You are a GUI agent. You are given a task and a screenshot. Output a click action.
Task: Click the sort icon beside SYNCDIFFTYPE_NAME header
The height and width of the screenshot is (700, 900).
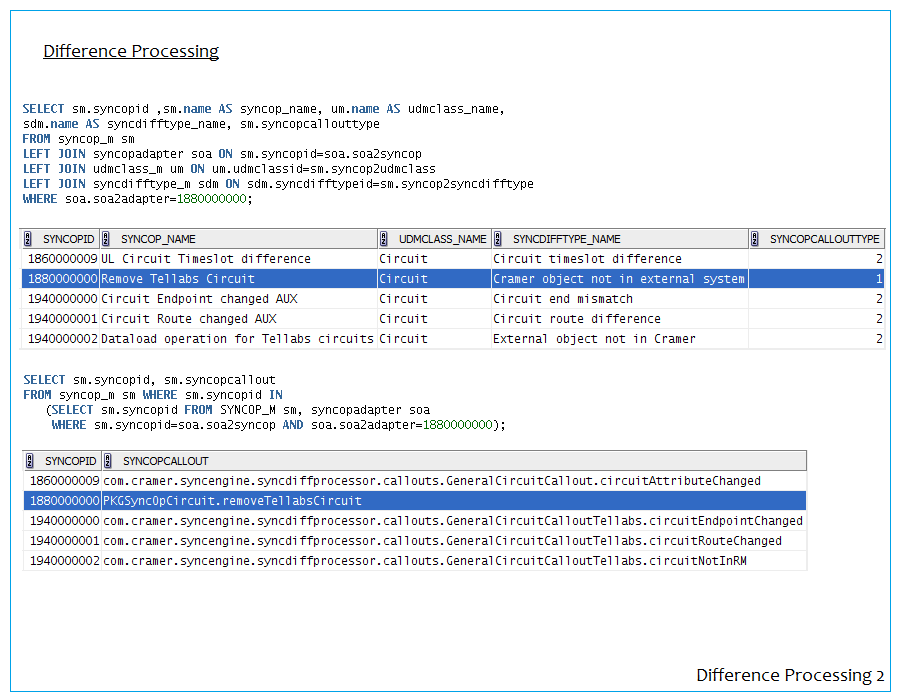pos(501,239)
